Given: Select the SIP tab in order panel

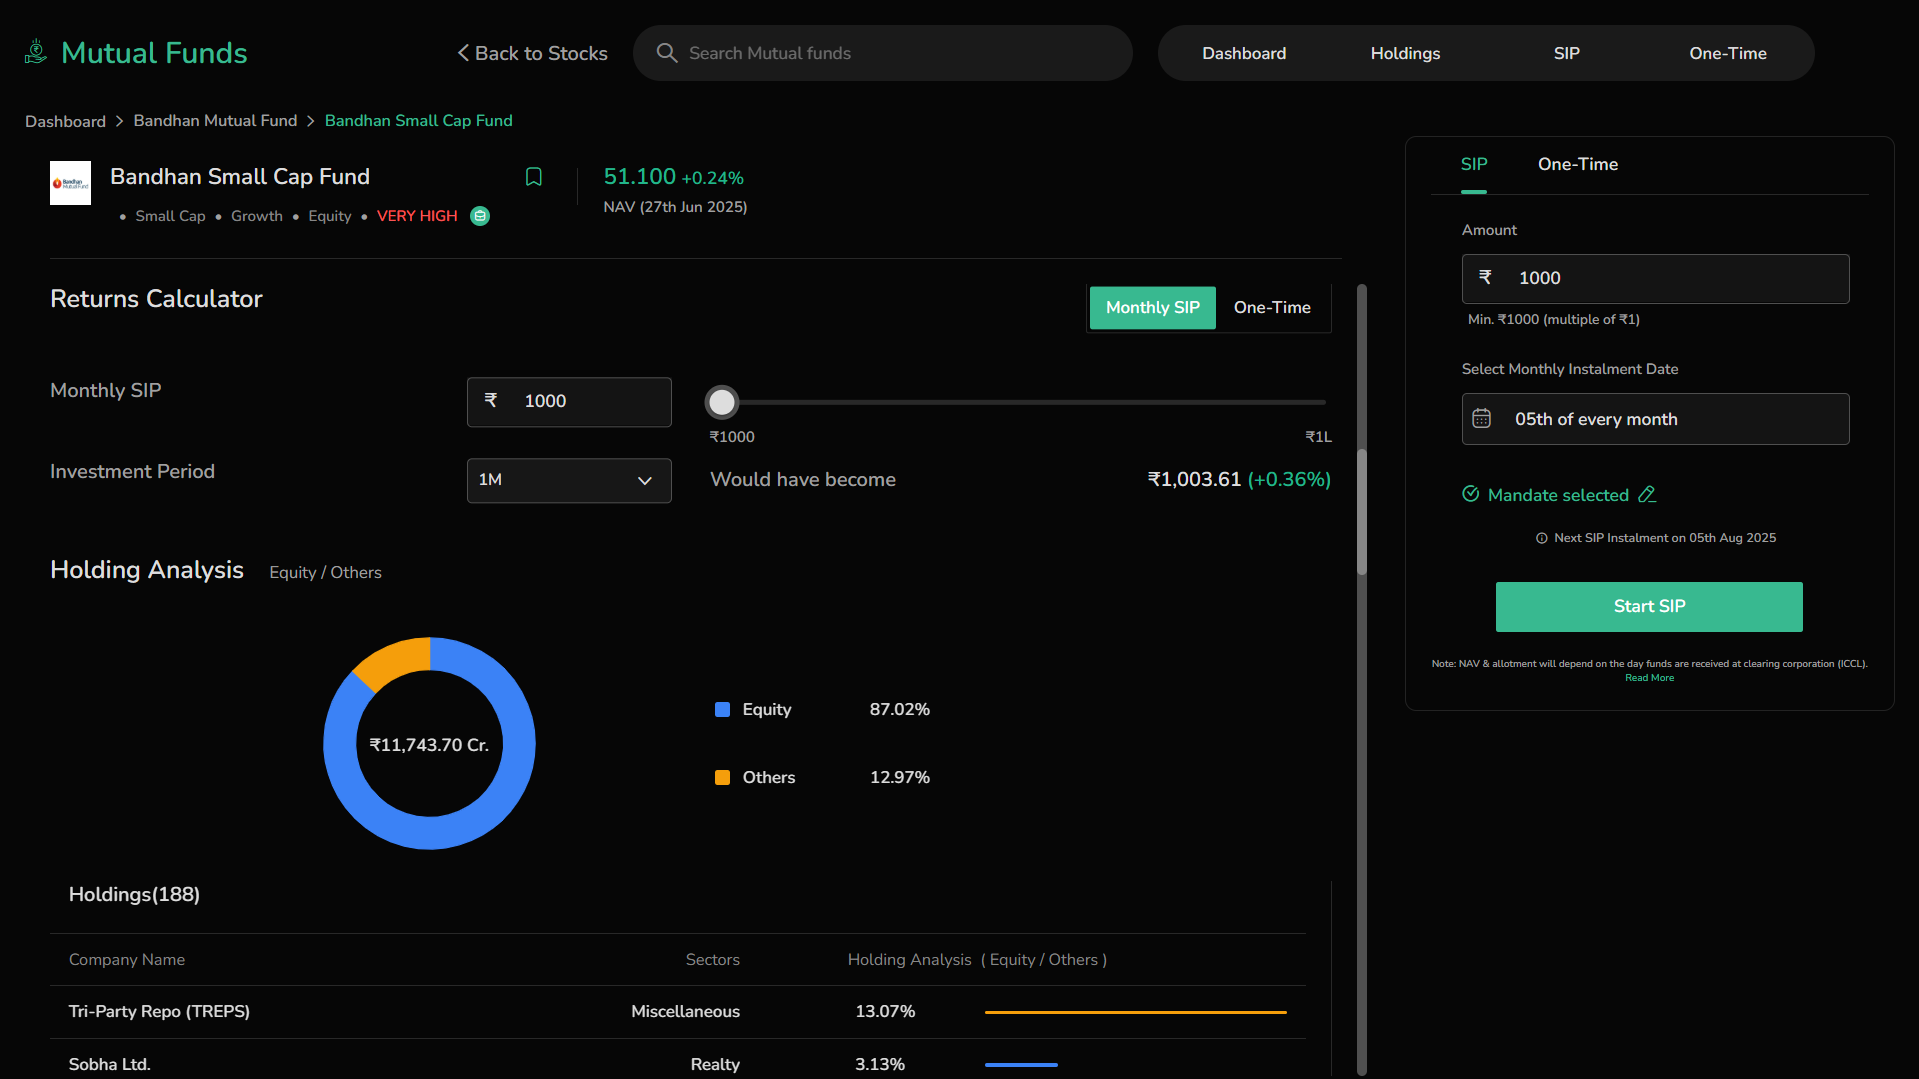Looking at the screenshot, I should click(x=1474, y=165).
